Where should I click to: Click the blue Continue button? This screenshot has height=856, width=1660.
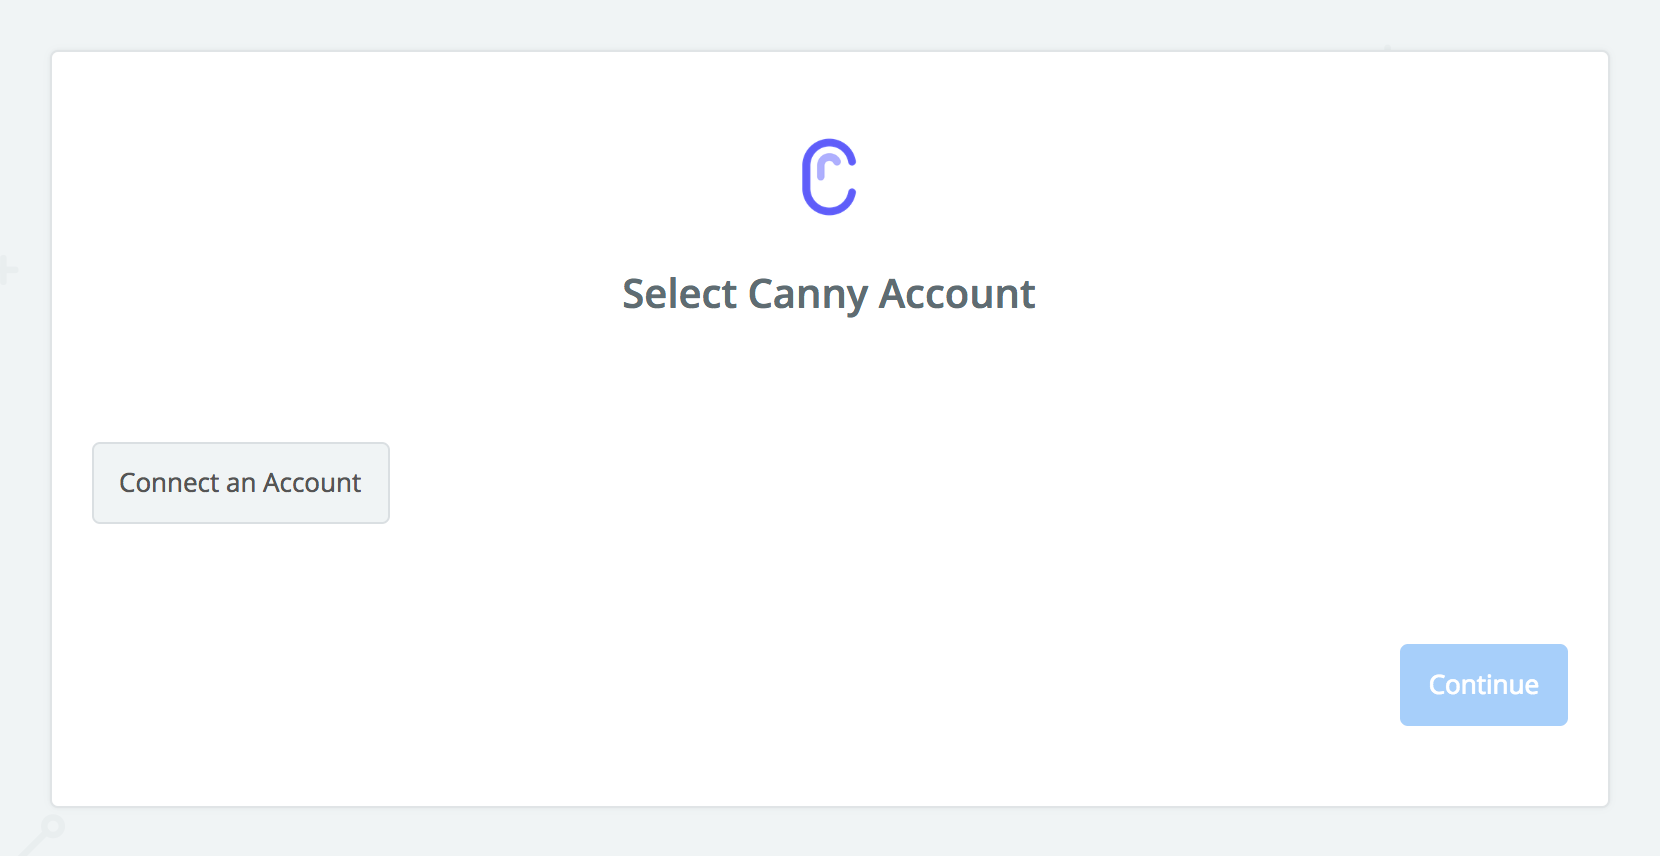(1483, 685)
